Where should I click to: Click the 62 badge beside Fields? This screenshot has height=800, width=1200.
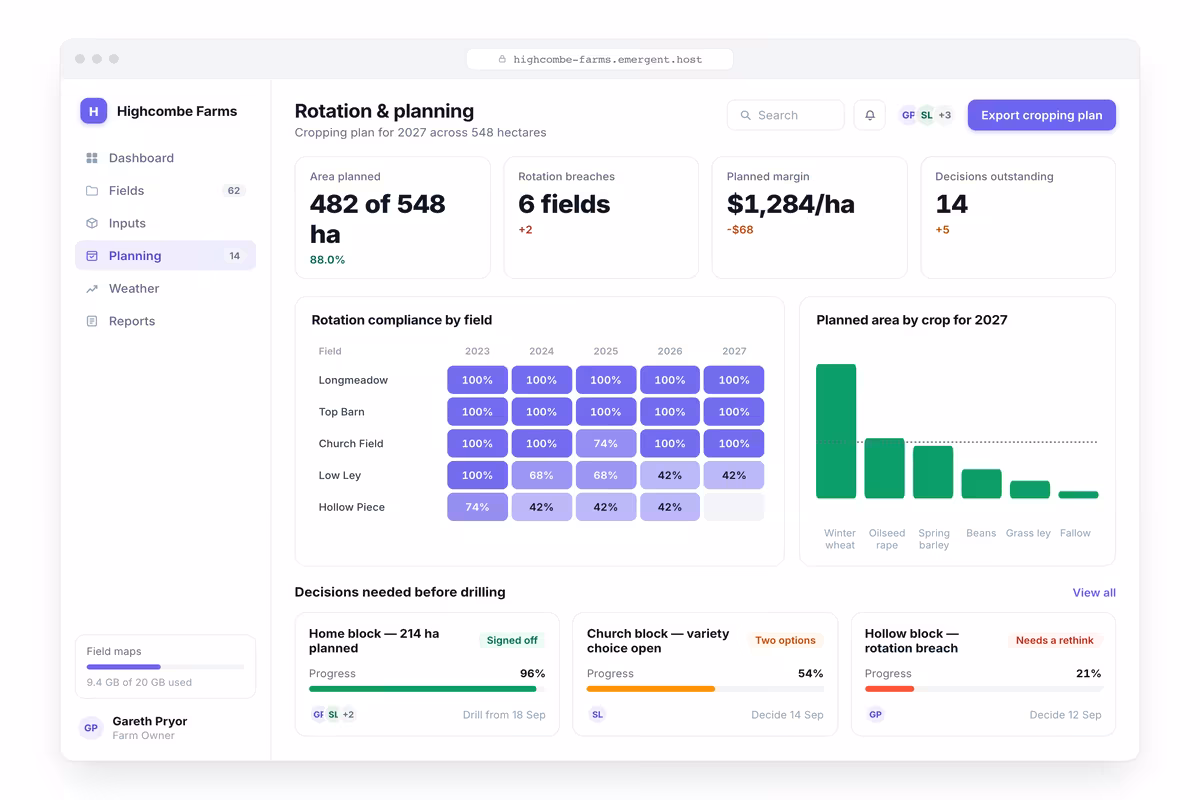coord(234,190)
